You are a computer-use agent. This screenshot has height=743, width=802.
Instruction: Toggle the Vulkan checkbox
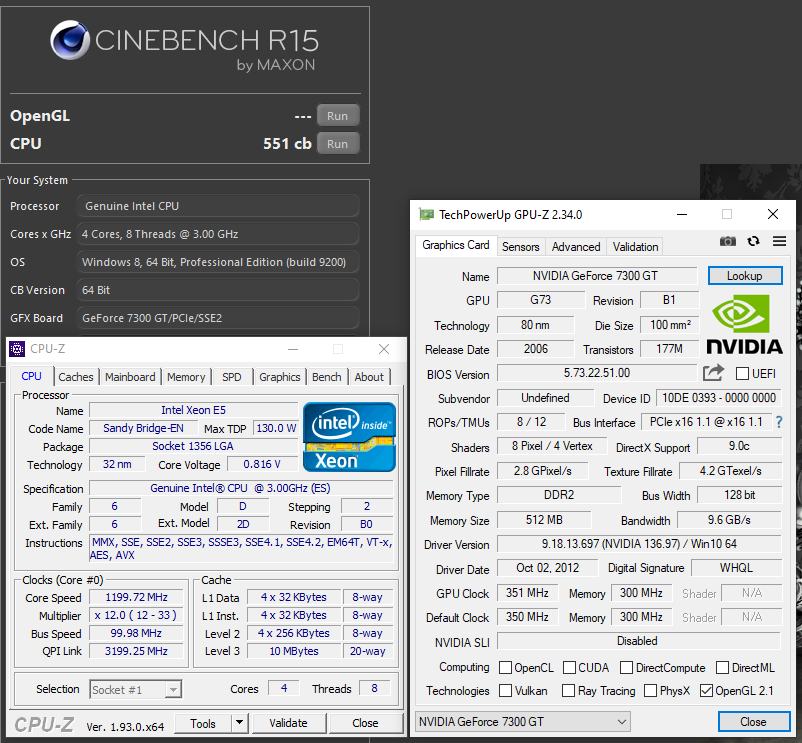tap(505, 690)
